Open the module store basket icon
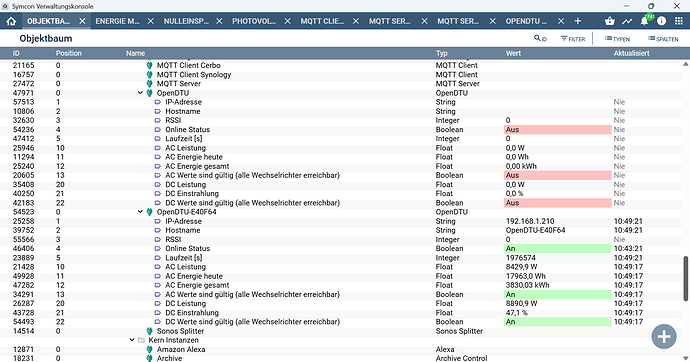 coord(609,21)
